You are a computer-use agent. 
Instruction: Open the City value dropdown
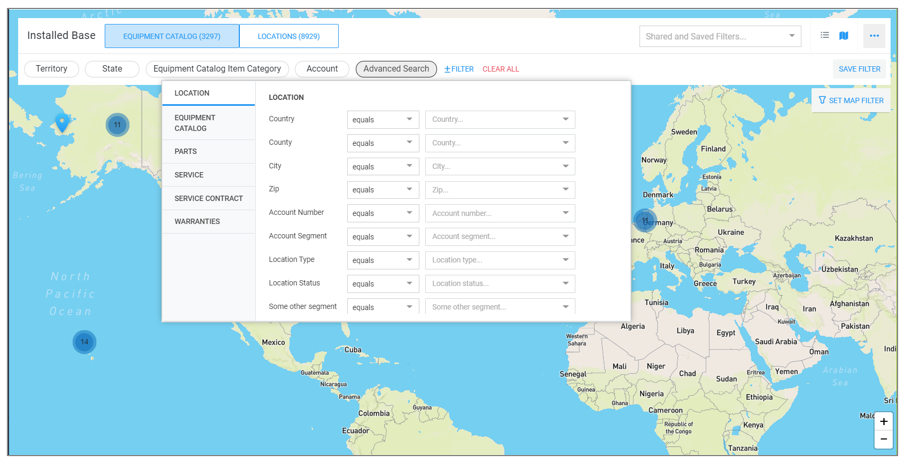(500, 166)
